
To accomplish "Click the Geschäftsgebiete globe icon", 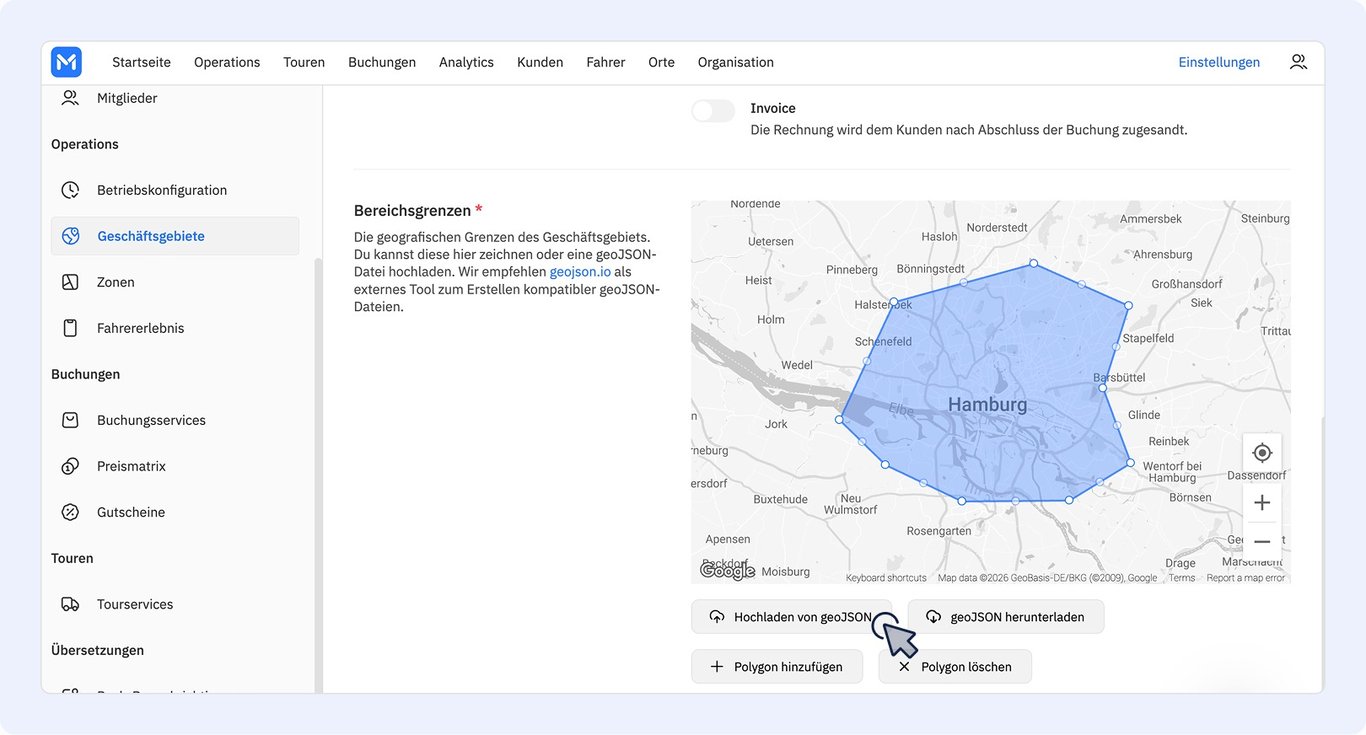I will 70,236.
